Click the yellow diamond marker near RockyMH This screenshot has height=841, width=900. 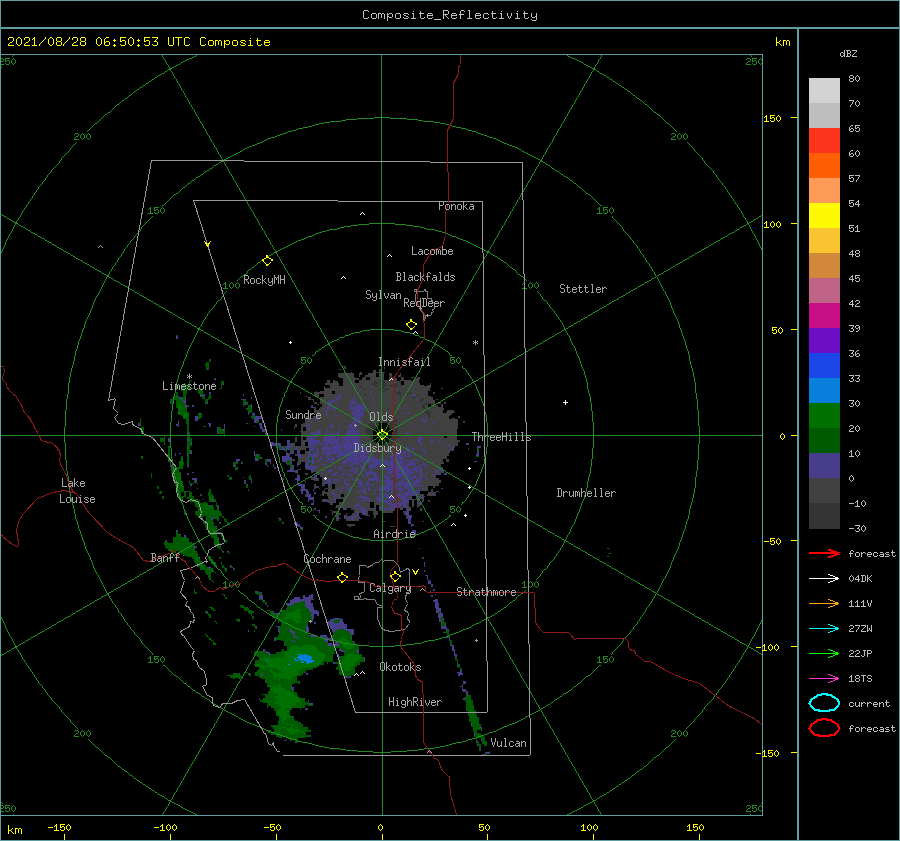point(267,261)
